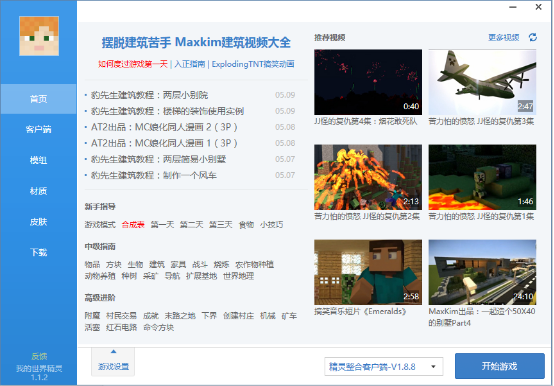
Task: Refresh the recommended videos list
Action: click(532, 37)
